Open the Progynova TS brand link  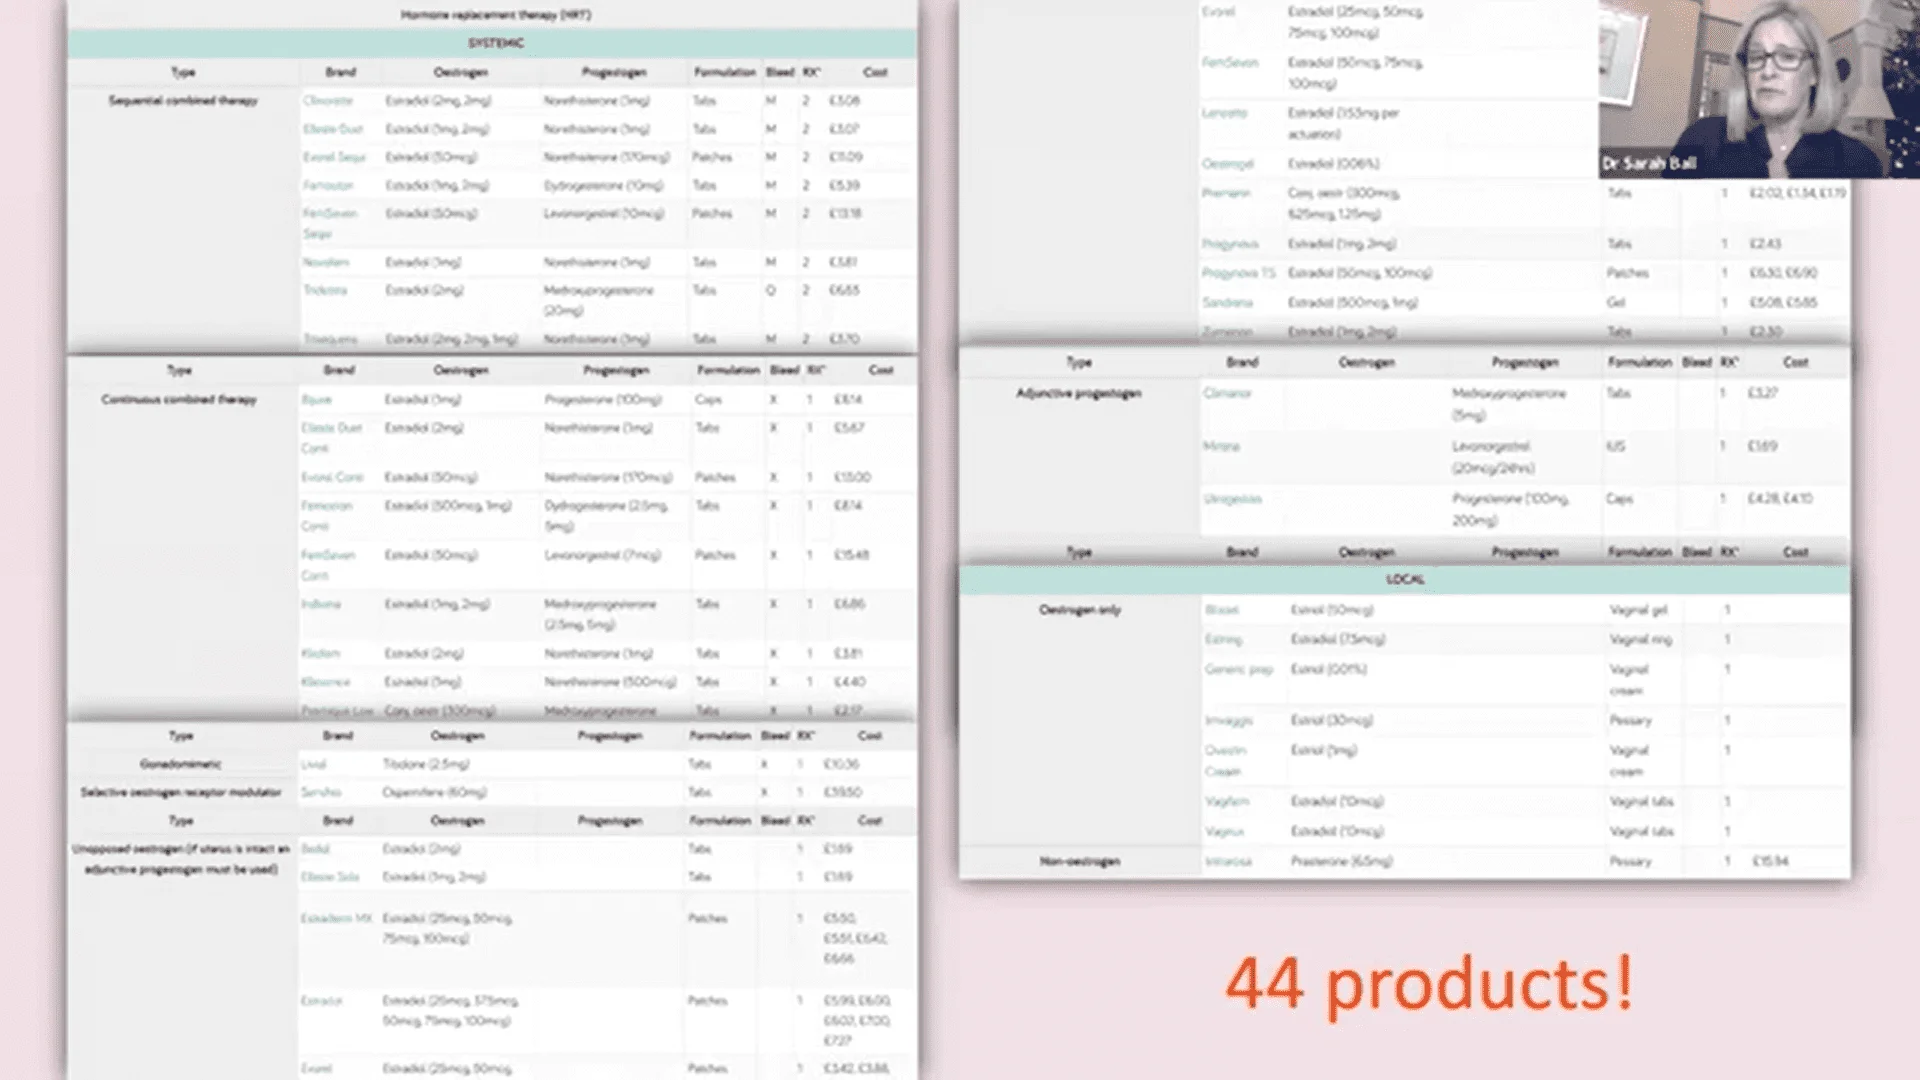(x=1239, y=273)
